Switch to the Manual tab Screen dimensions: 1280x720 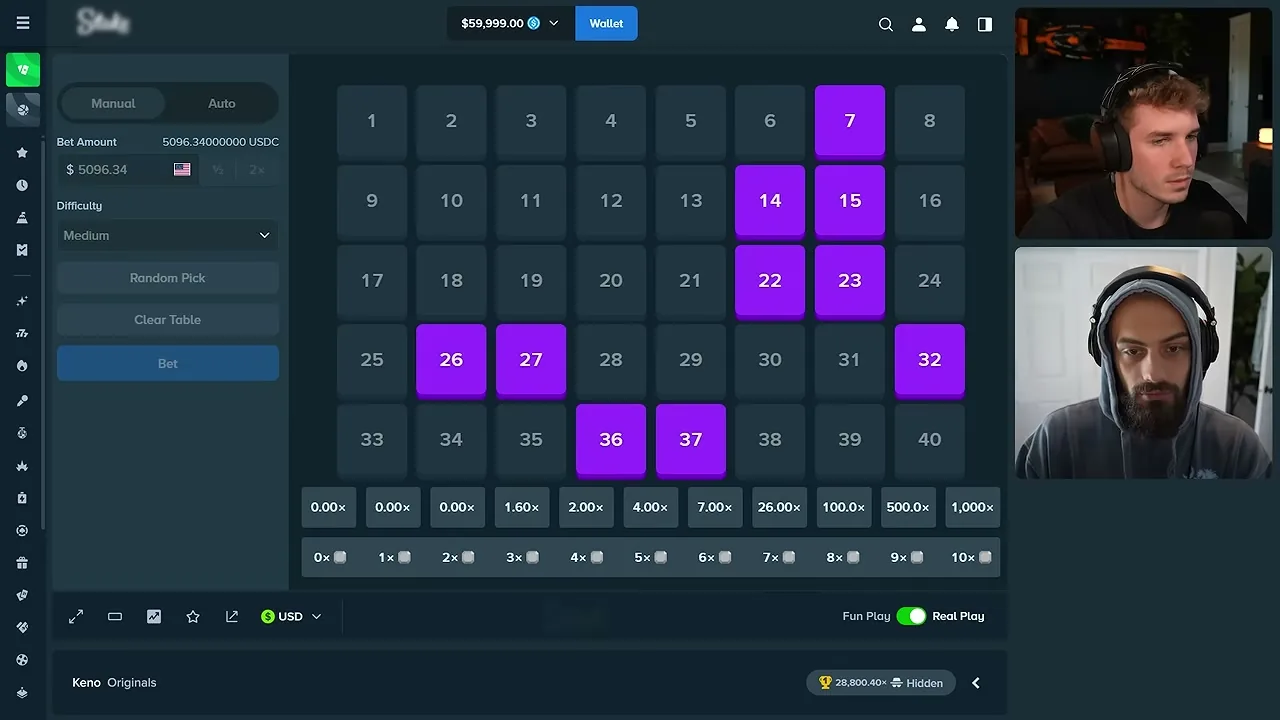point(113,103)
